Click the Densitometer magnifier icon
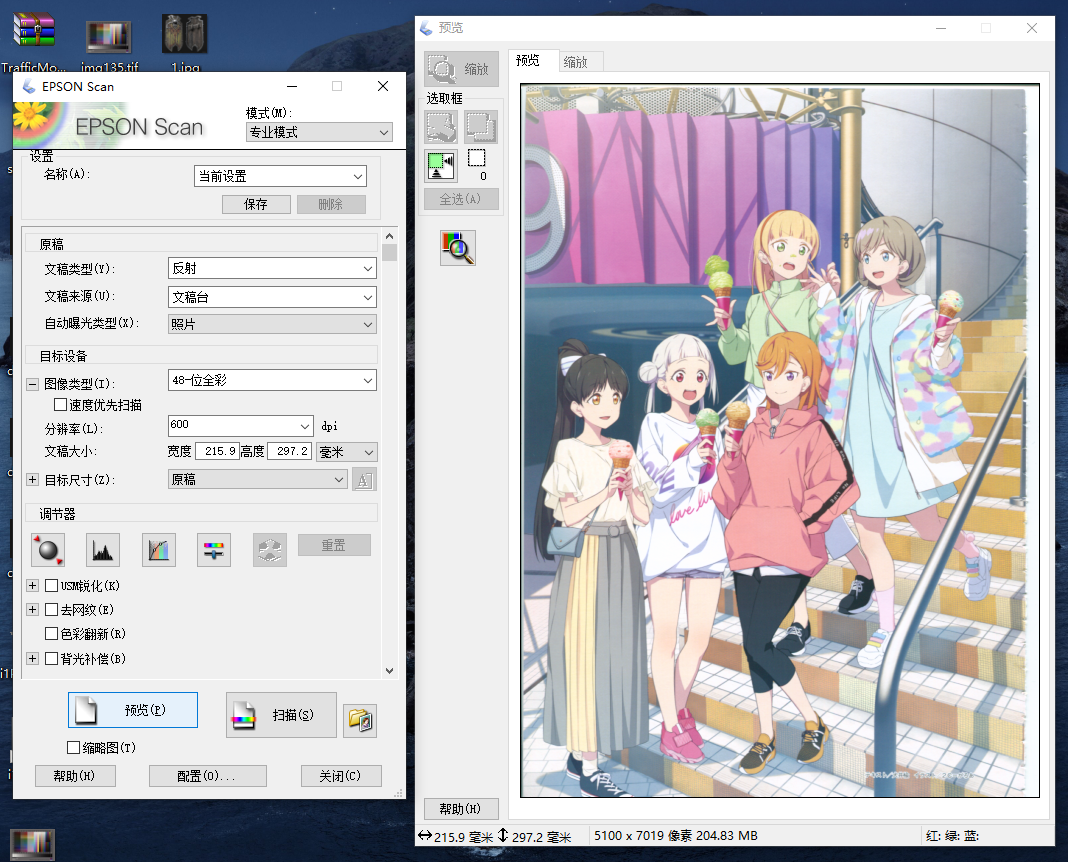 (x=458, y=248)
